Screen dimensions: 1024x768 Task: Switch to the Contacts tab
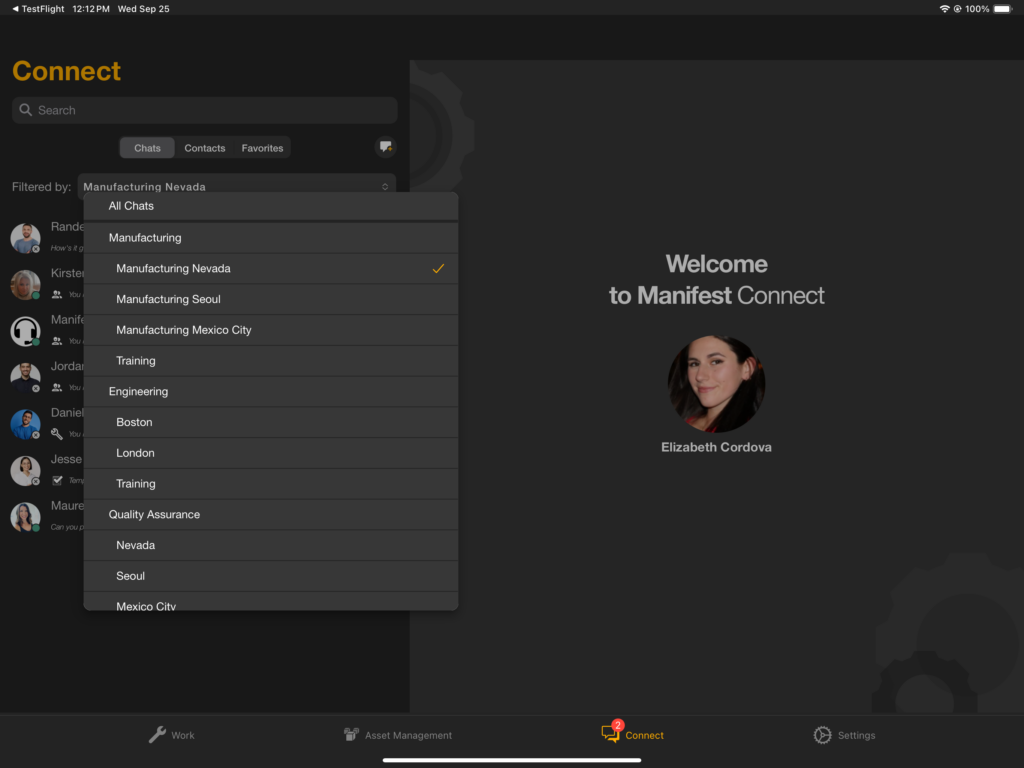point(204,148)
